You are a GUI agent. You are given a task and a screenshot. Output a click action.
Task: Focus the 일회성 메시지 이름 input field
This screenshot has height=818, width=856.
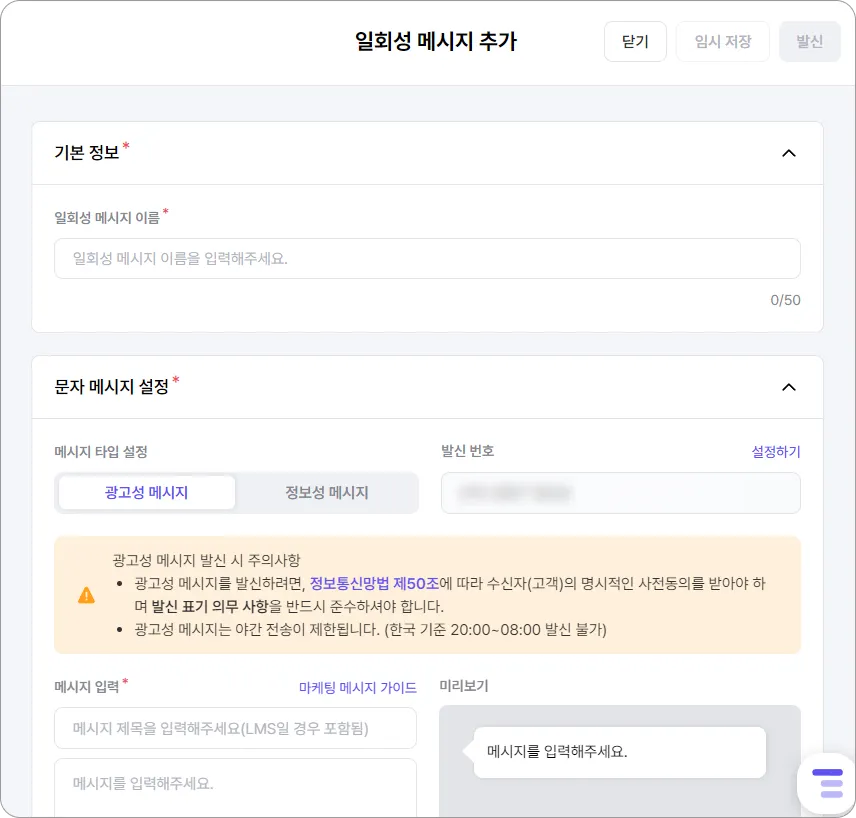[427, 258]
